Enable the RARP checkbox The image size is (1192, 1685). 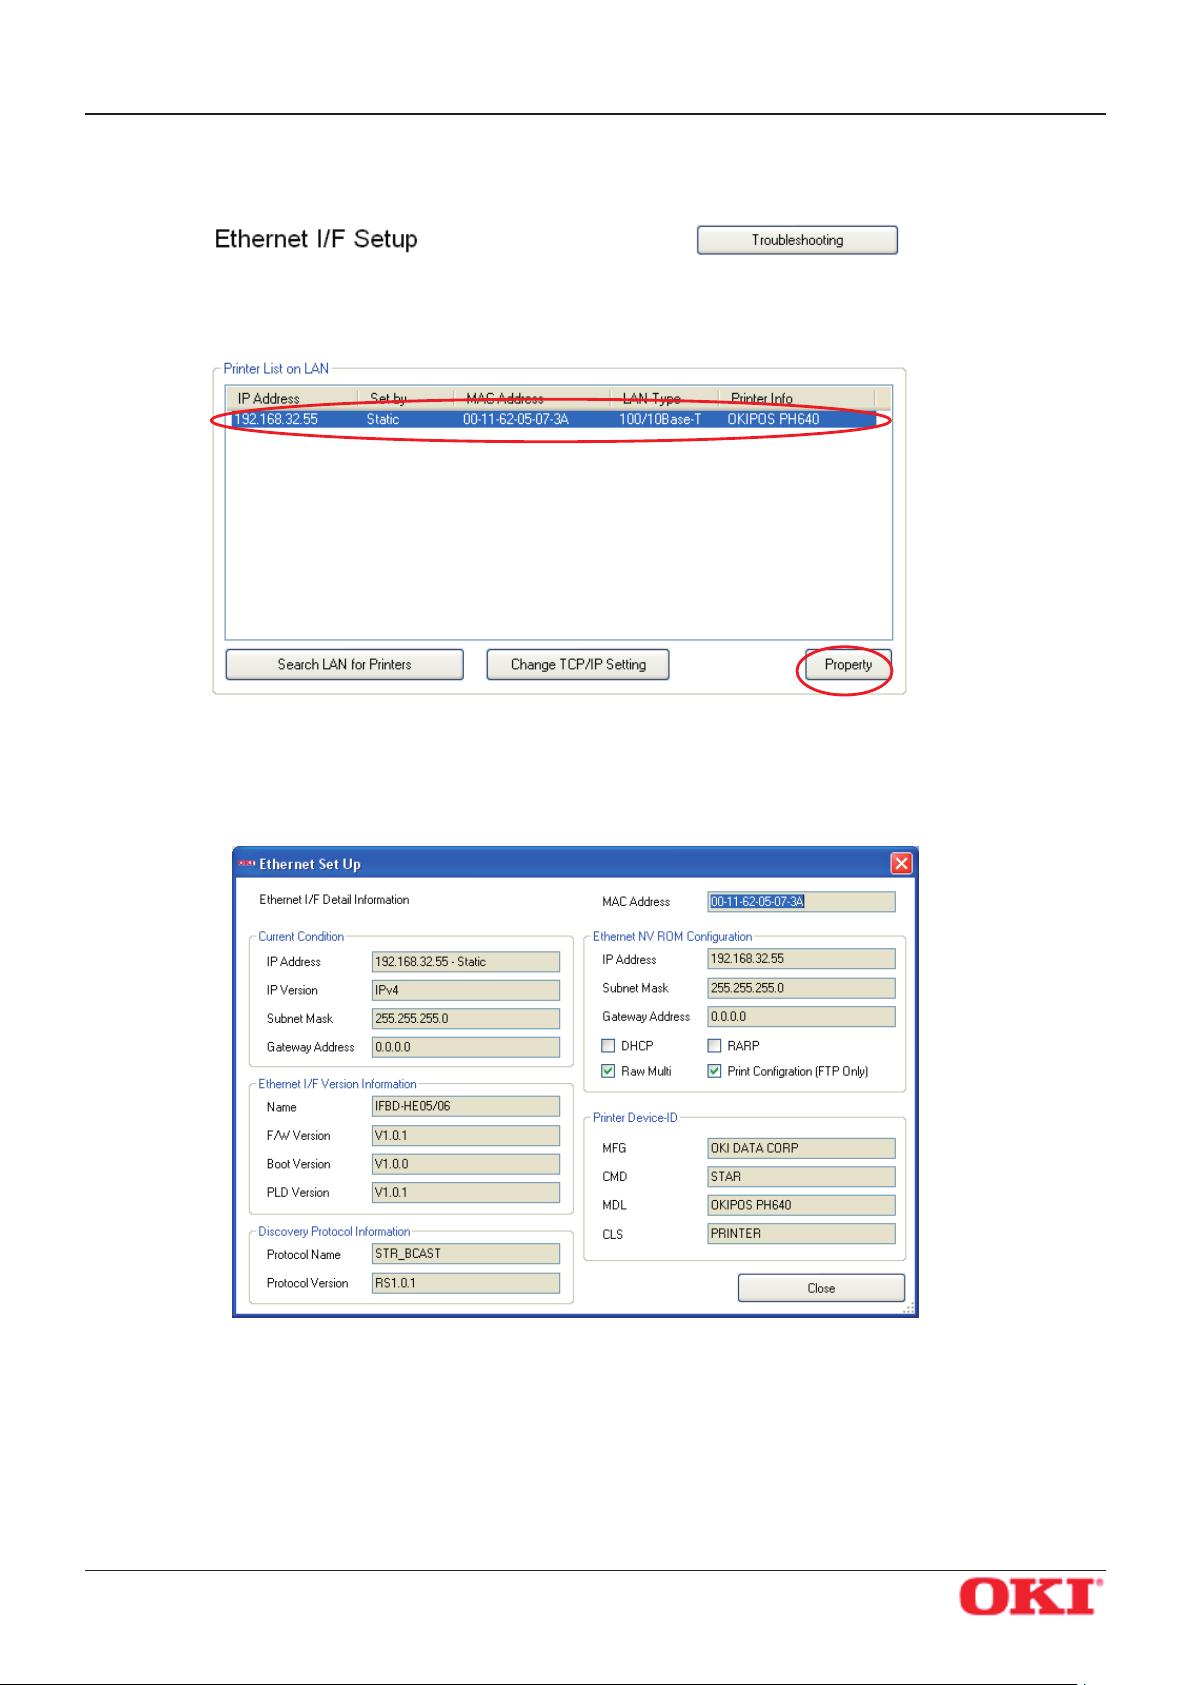click(714, 1046)
